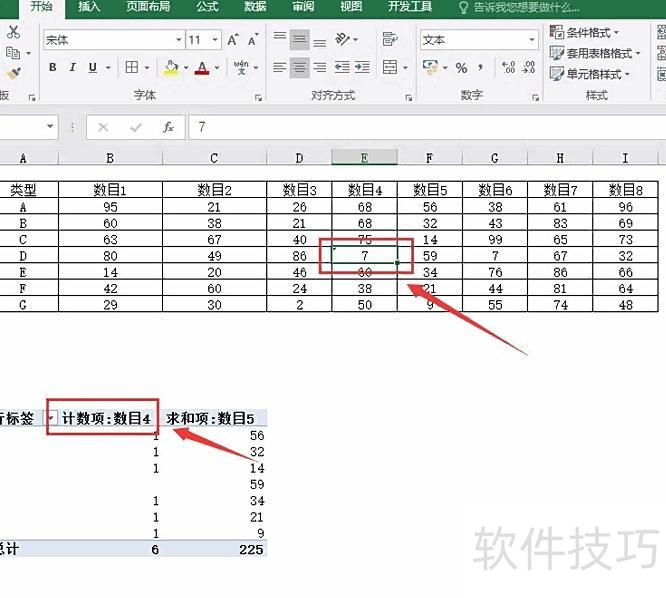The image size is (666, 598).
Task: Click the insert function fx icon
Action: click(x=169, y=127)
